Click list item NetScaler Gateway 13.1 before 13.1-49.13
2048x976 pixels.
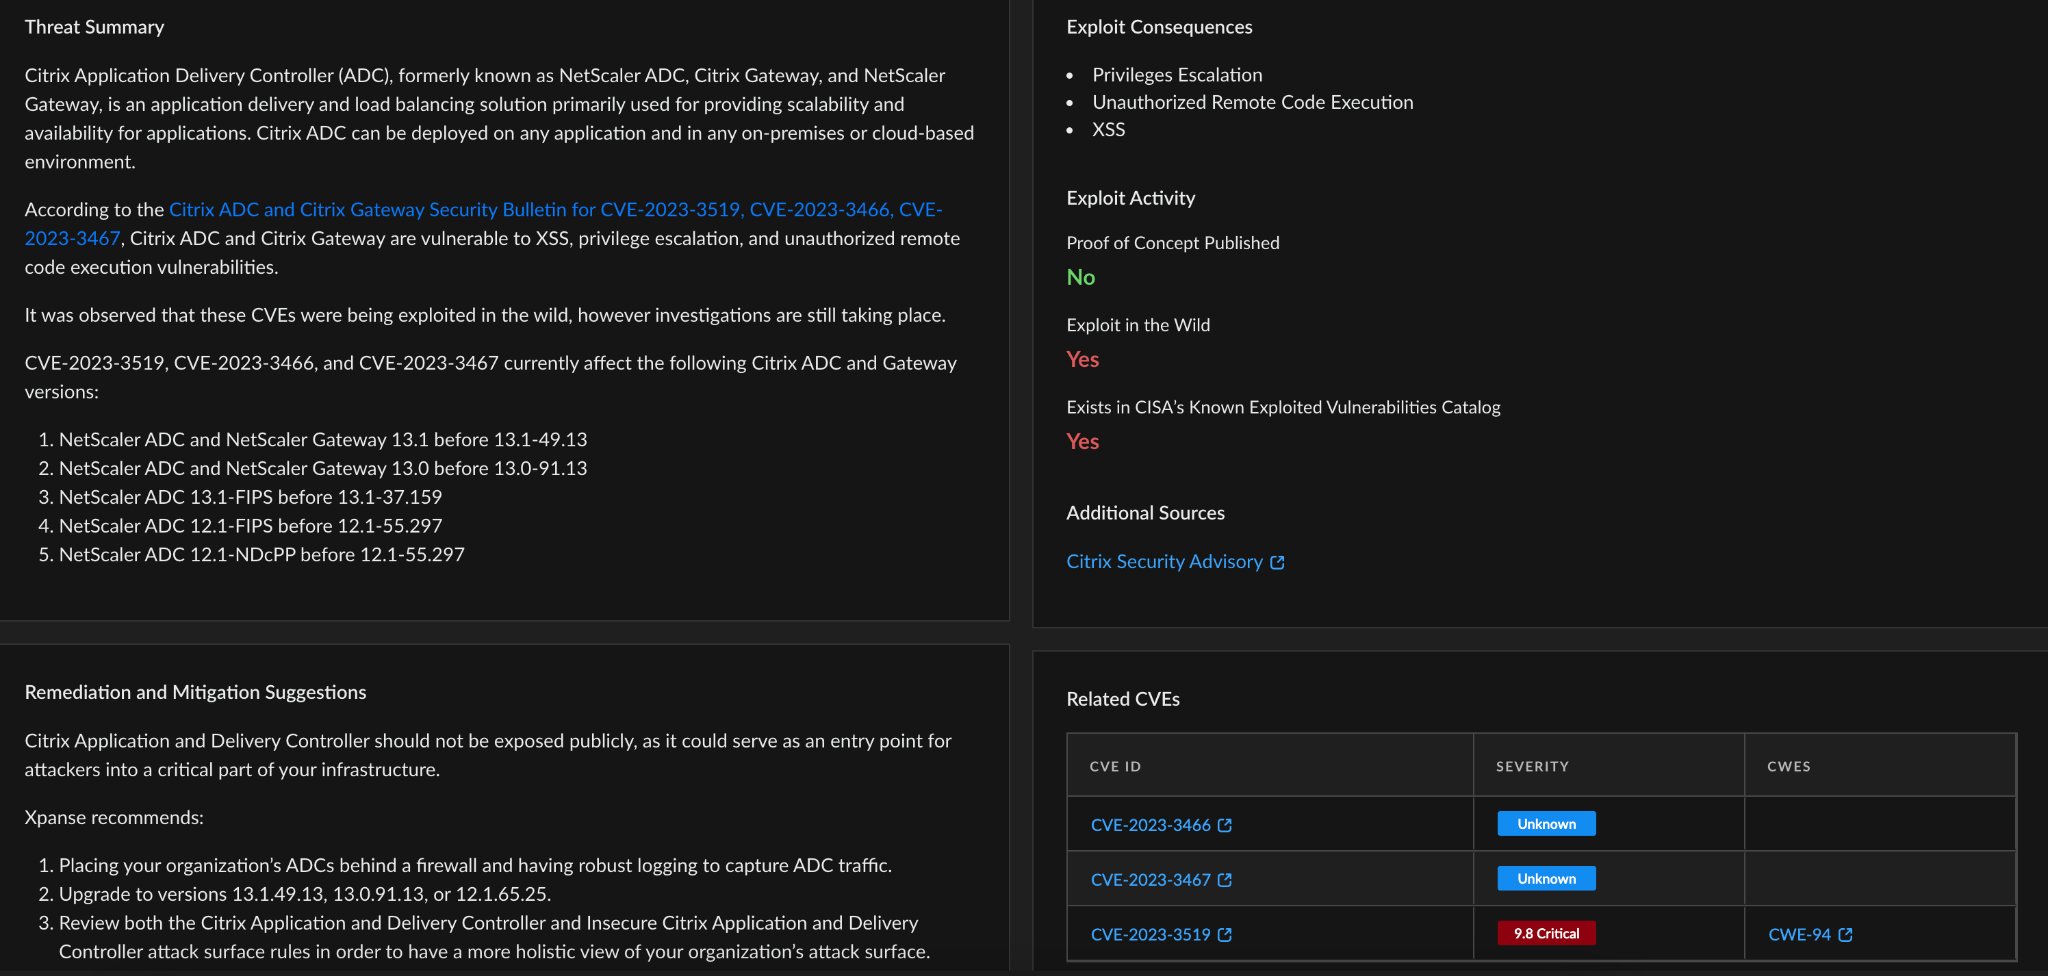pos(323,440)
